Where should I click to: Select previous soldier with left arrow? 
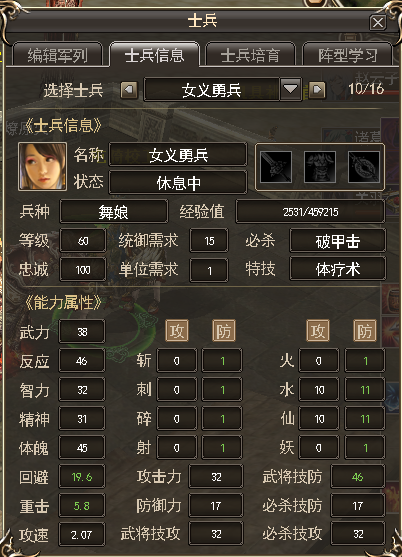tap(129, 90)
